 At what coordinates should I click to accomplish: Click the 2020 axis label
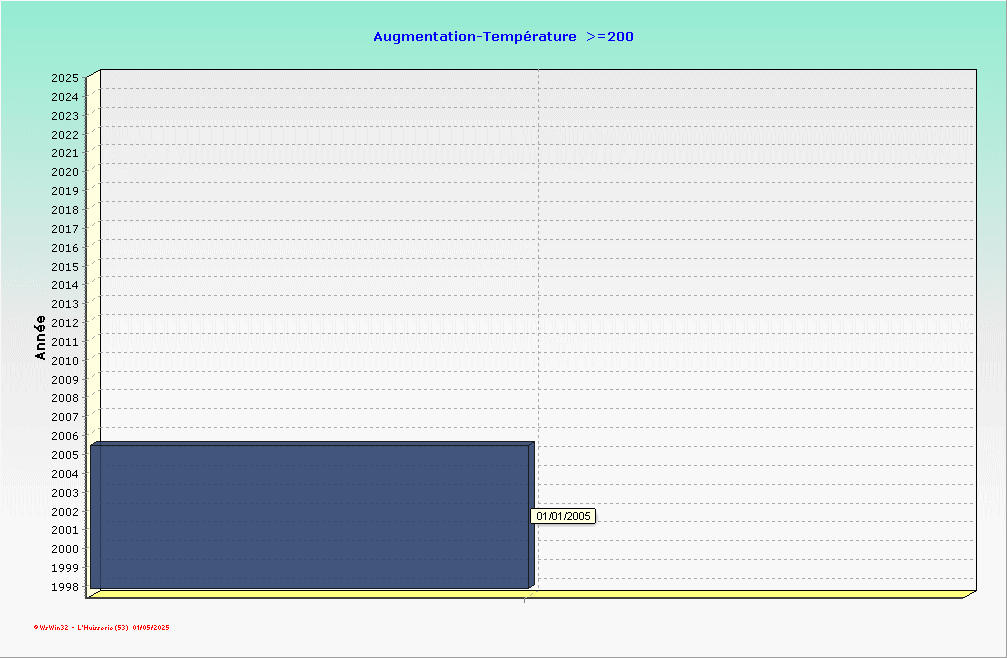(65, 172)
